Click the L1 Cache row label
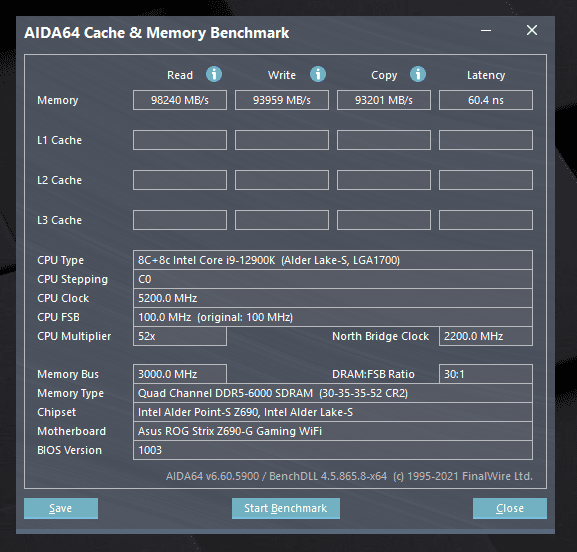This screenshot has height=552, width=577. [x=60, y=140]
